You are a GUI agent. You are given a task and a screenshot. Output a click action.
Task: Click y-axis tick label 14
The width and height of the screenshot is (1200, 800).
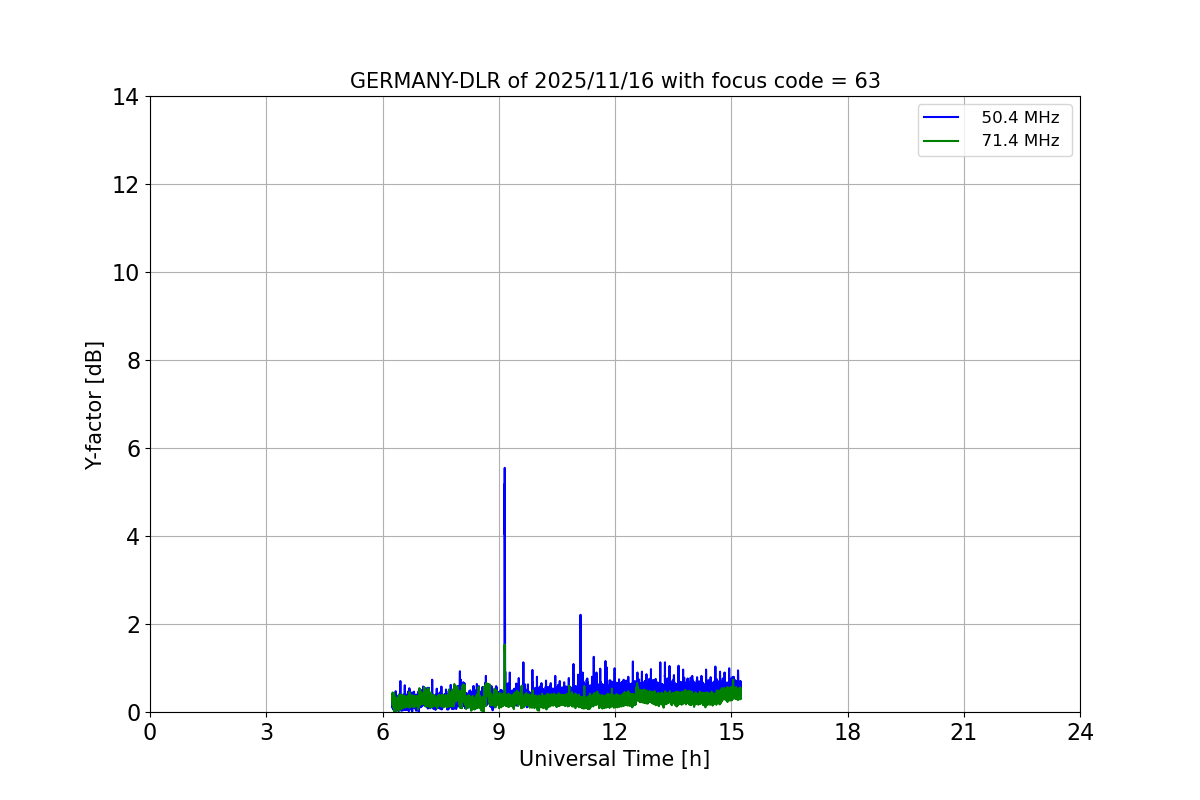pos(126,97)
